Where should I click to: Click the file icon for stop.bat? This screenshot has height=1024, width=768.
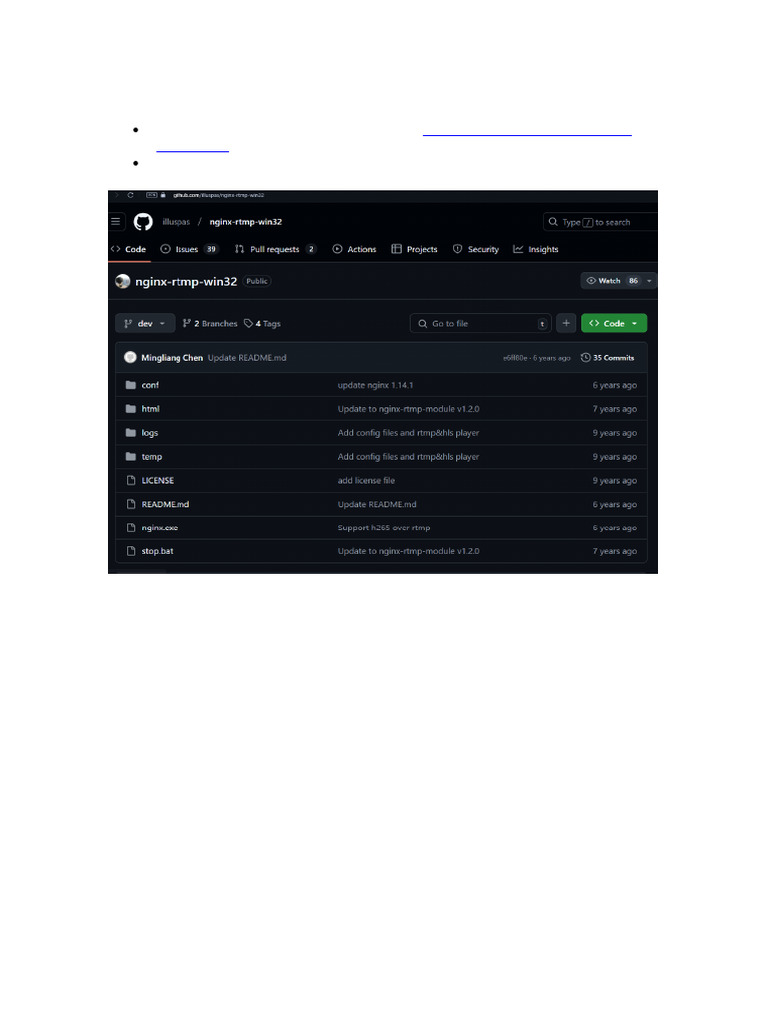131,551
